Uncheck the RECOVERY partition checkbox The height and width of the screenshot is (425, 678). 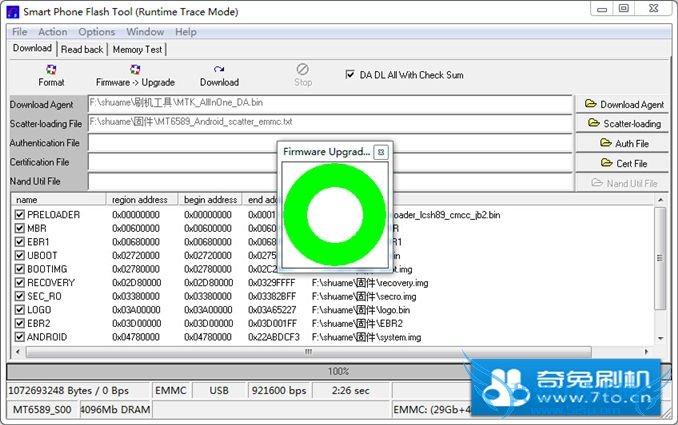(19, 283)
